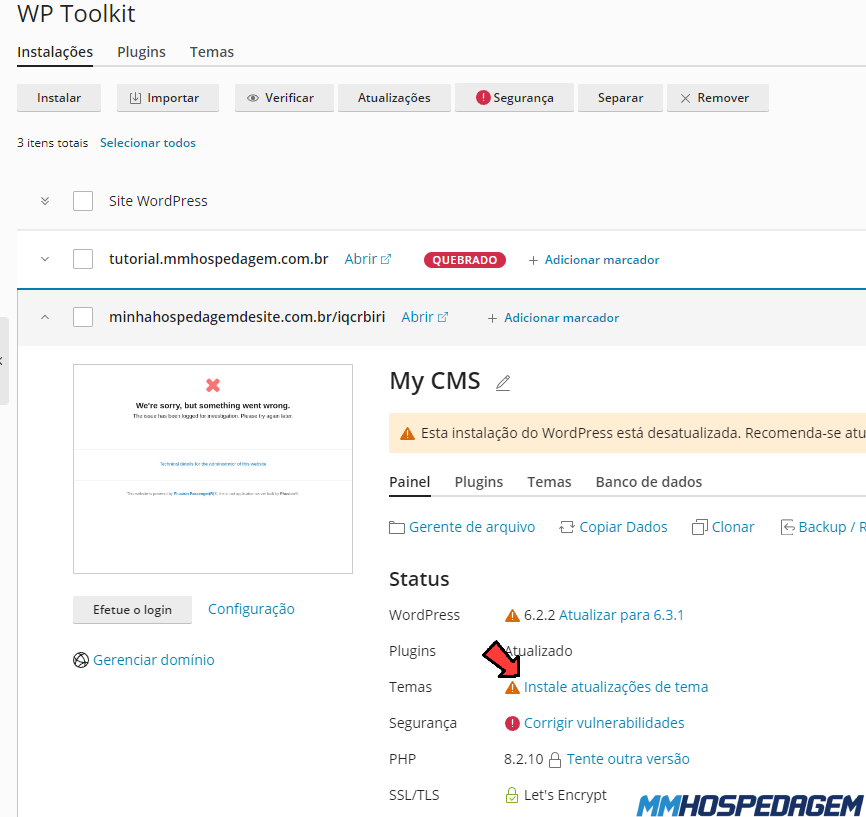This screenshot has height=817, width=866.
Task: Click the Instalar button
Action: coord(59,98)
